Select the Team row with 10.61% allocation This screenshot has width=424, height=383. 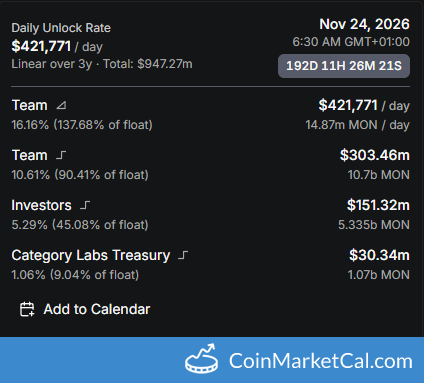[211, 165]
